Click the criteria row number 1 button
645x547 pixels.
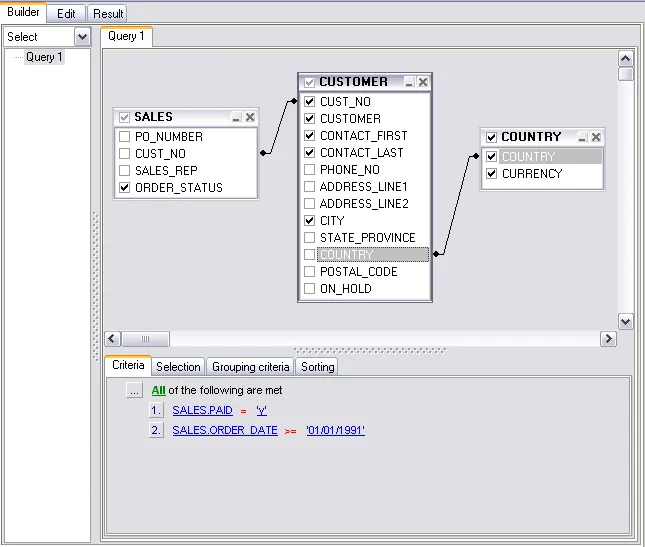point(155,410)
